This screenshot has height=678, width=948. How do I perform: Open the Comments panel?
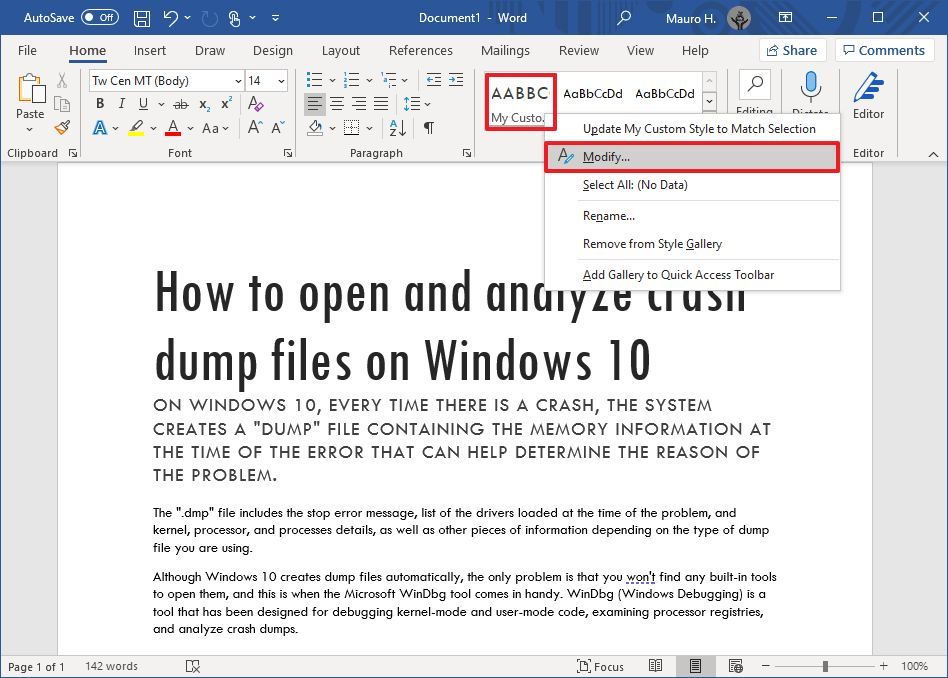883,50
